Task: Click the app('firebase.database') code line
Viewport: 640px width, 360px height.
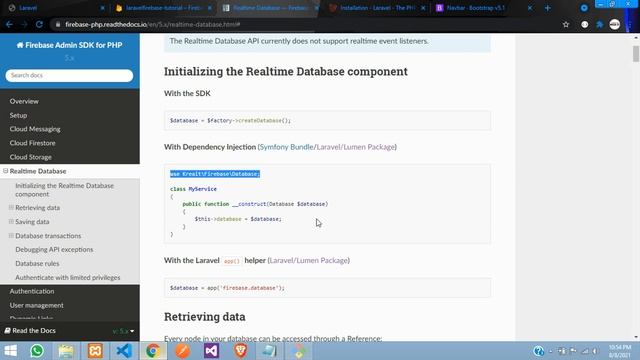Action: point(227,288)
